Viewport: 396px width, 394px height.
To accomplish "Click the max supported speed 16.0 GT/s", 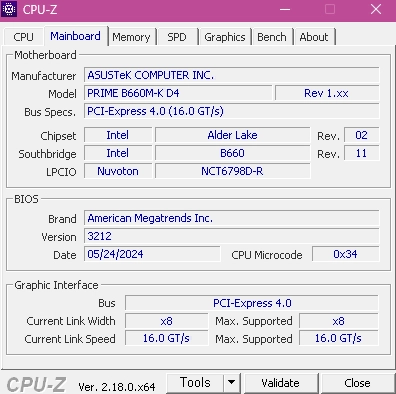I will click(339, 339).
